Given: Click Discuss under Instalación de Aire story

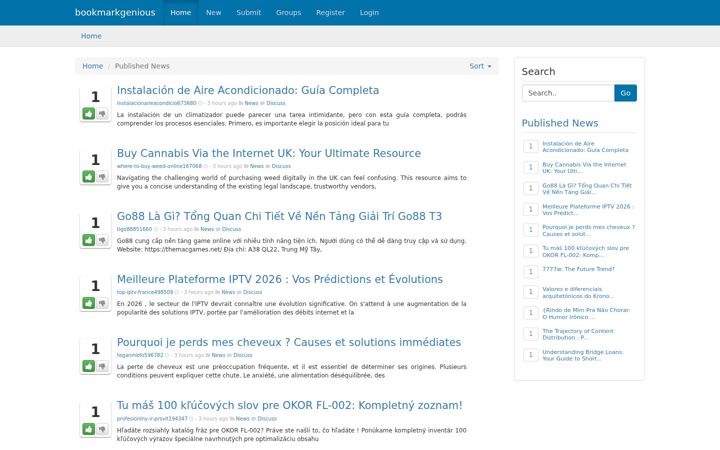Looking at the screenshot, I should tap(276, 103).
